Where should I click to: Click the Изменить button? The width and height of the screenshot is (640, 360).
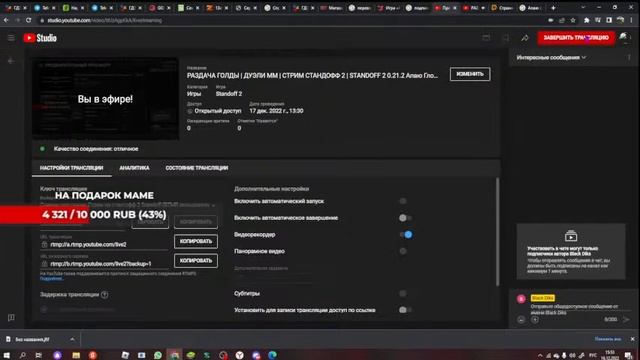[x=470, y=74]
